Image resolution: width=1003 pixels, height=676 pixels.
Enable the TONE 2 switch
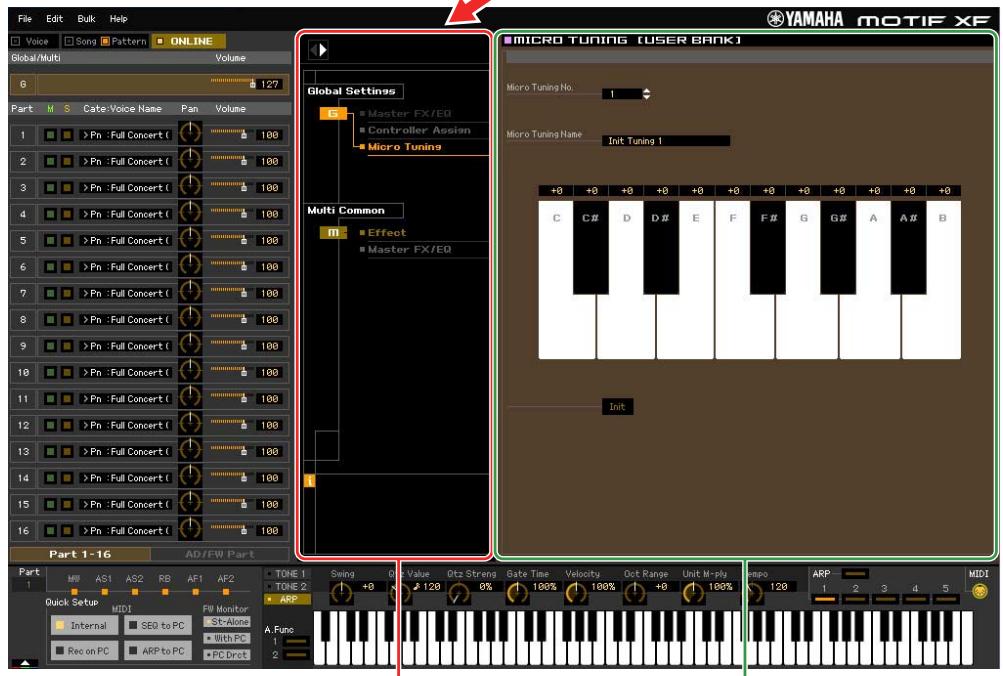point(286,586)
